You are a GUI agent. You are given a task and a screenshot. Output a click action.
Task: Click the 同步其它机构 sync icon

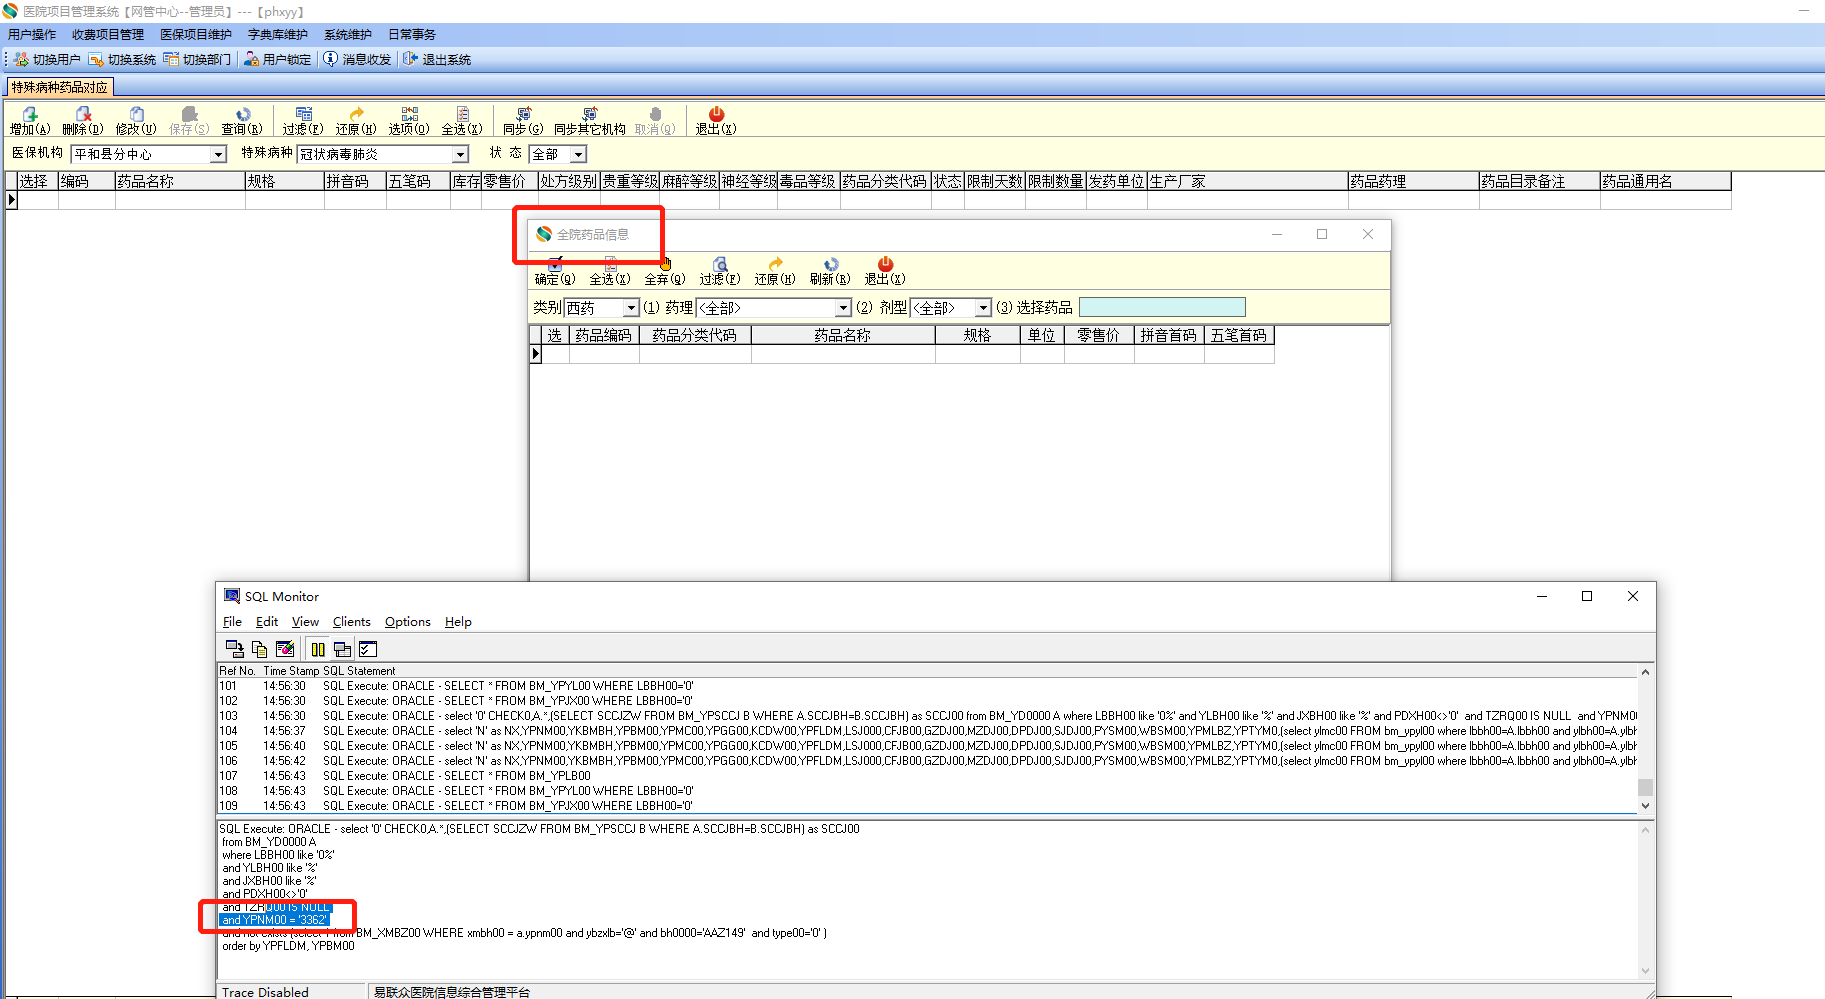click(590, 114)
